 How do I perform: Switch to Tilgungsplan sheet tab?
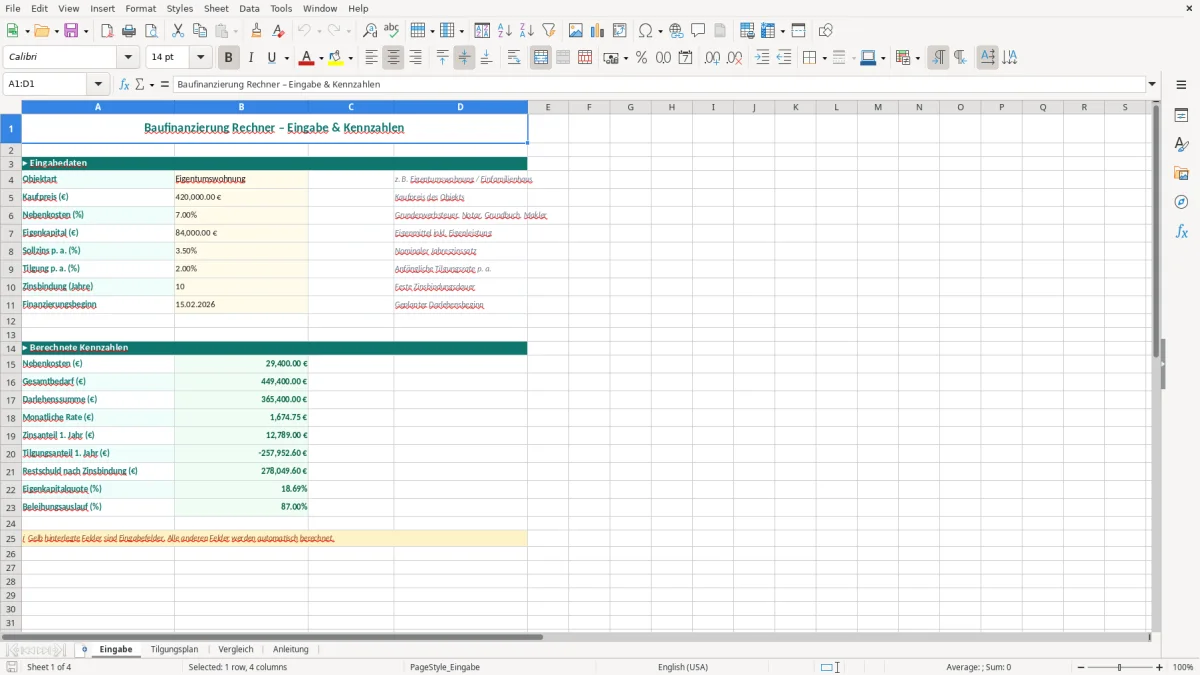(x=174, y=649)
